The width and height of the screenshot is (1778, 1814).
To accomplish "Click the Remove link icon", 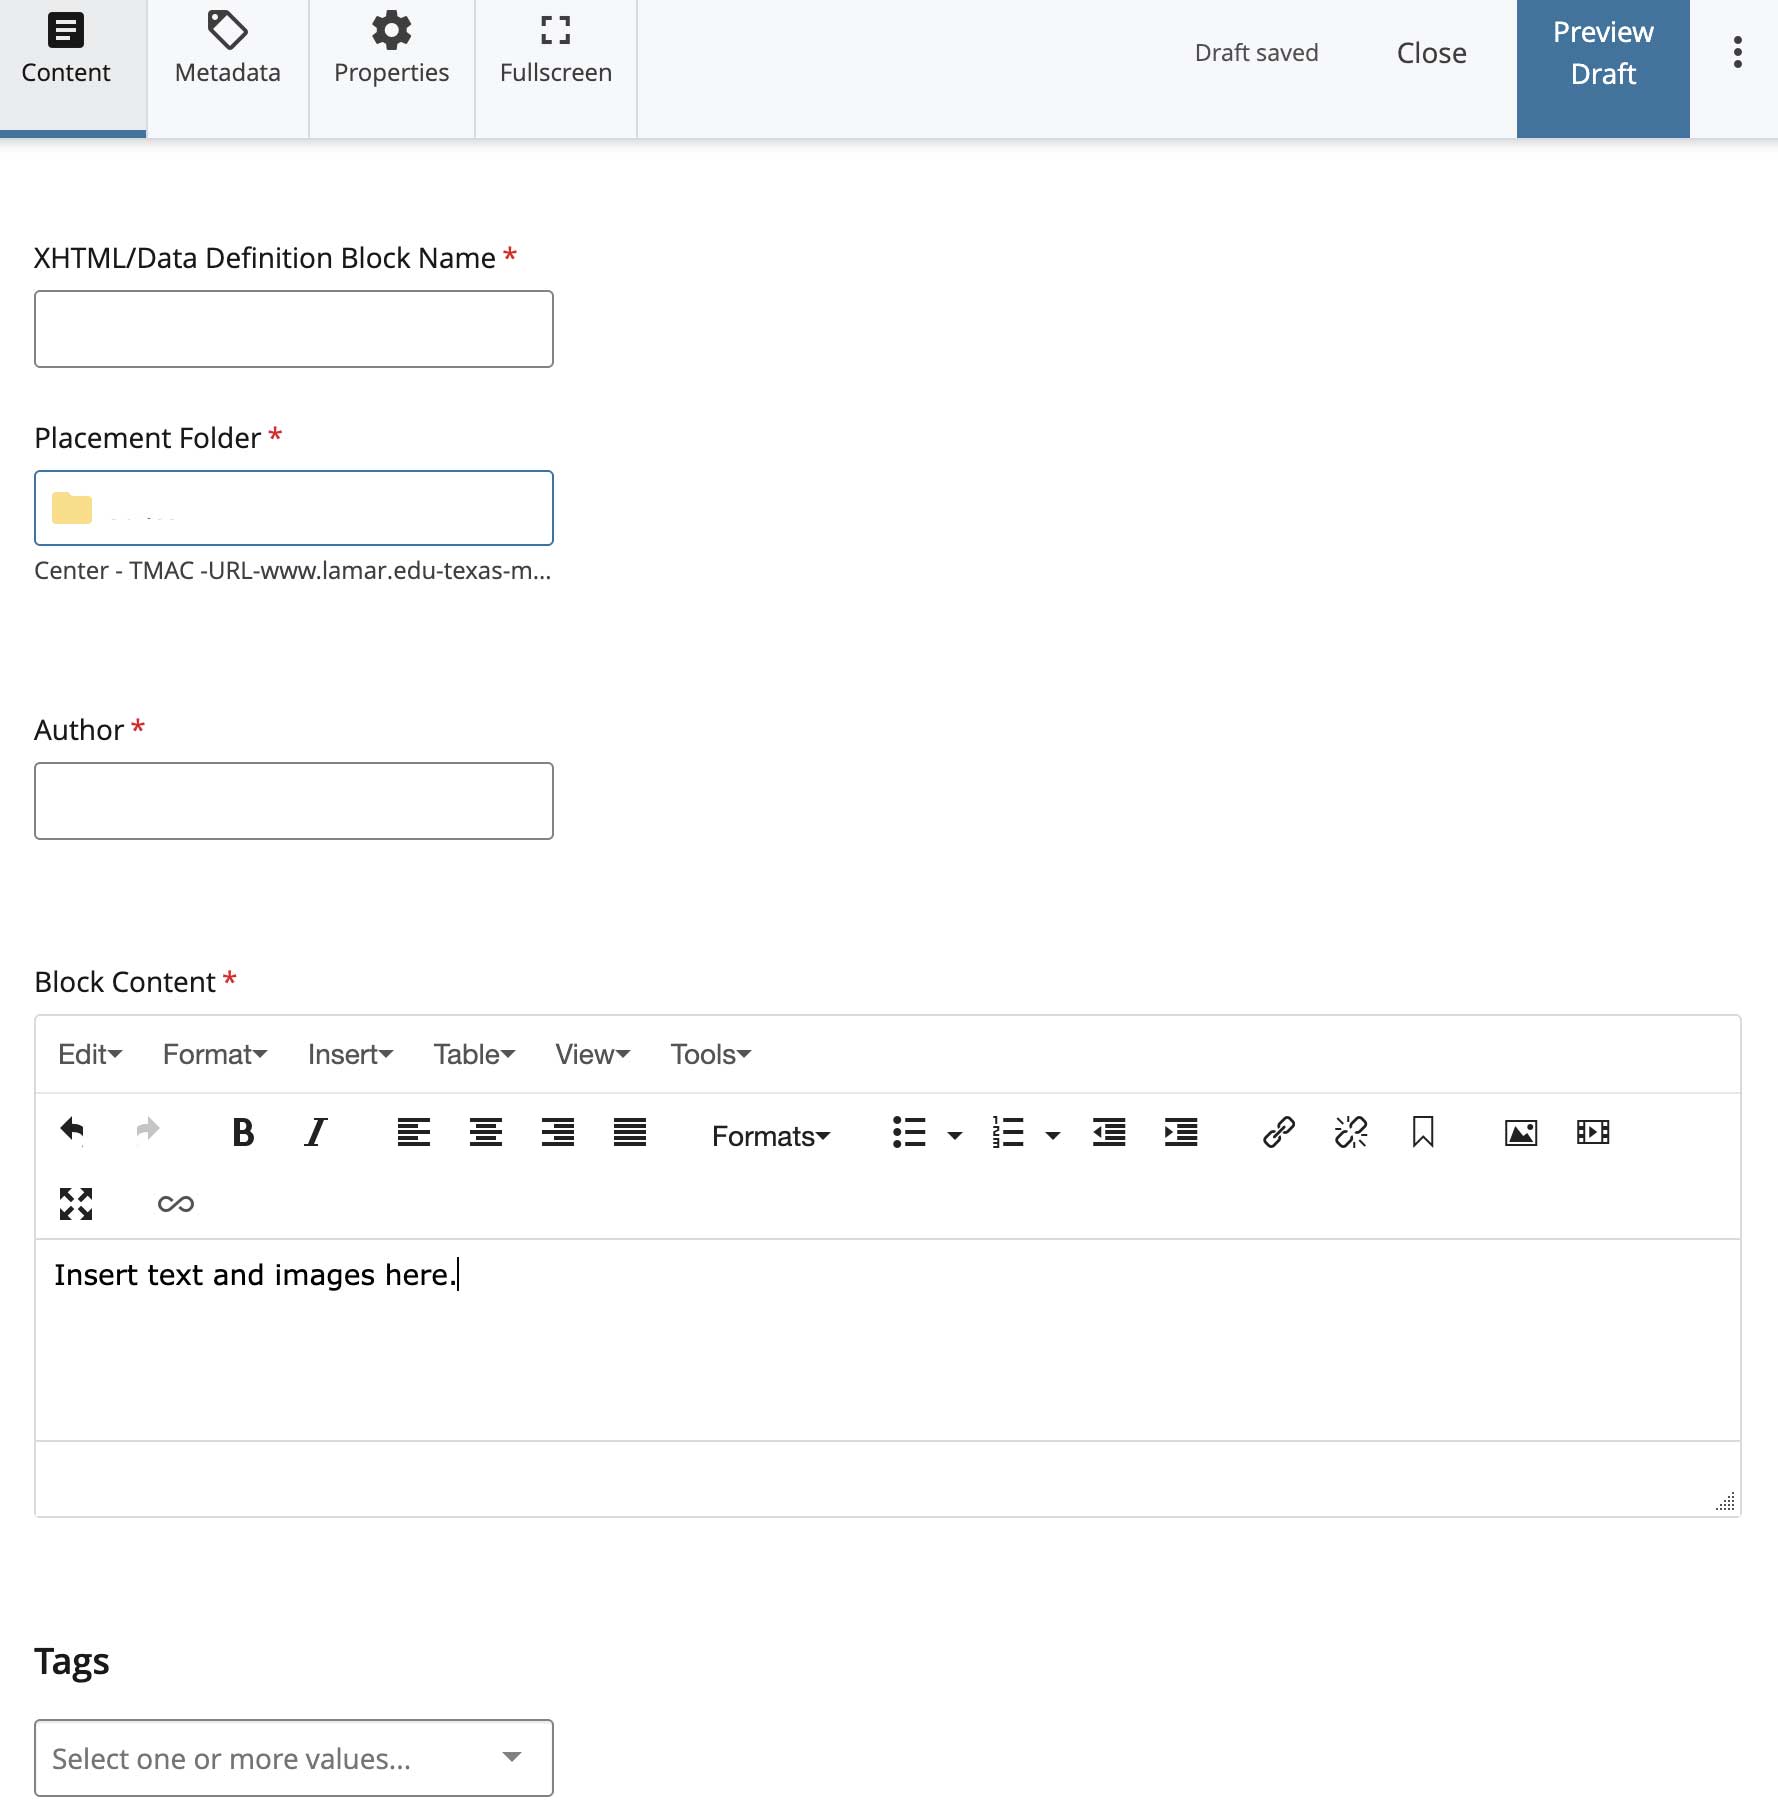I will coord(1351,1133).
